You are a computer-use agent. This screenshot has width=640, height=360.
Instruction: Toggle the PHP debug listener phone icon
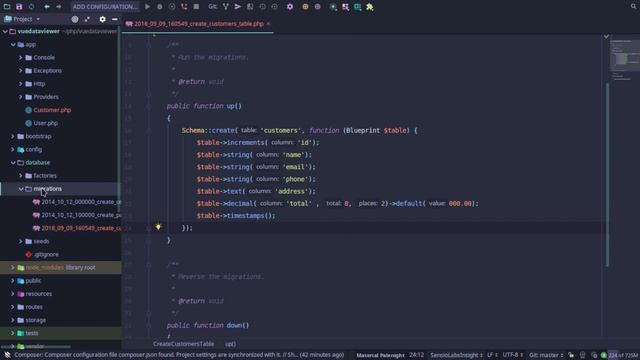184,7
